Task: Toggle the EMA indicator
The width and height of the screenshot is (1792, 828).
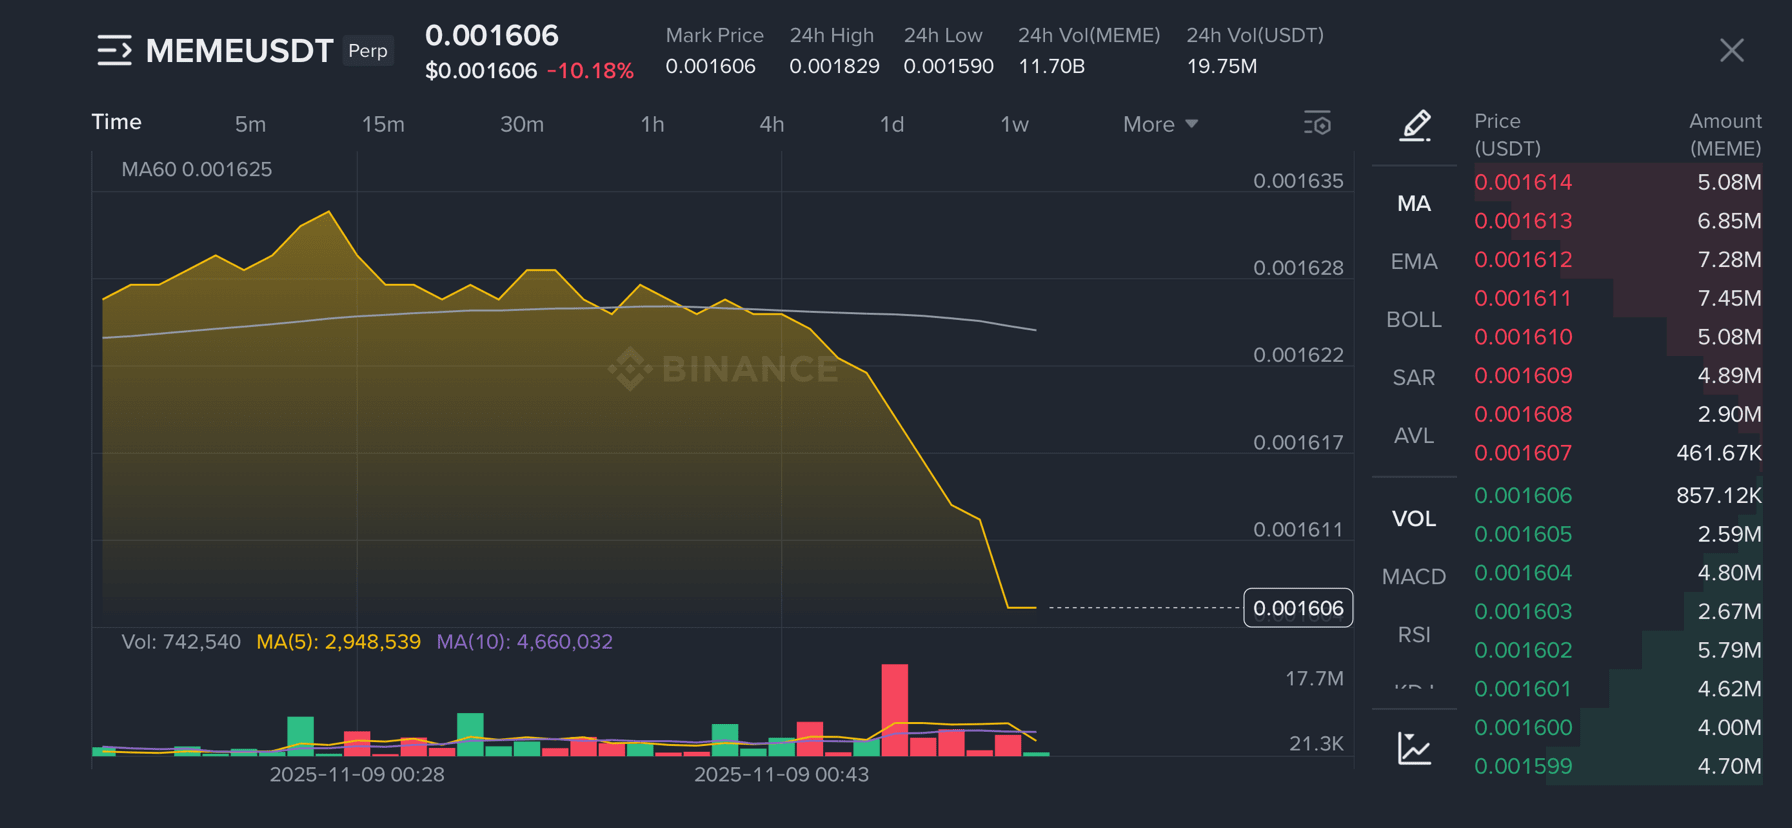Action: (x=1413, y=262)
